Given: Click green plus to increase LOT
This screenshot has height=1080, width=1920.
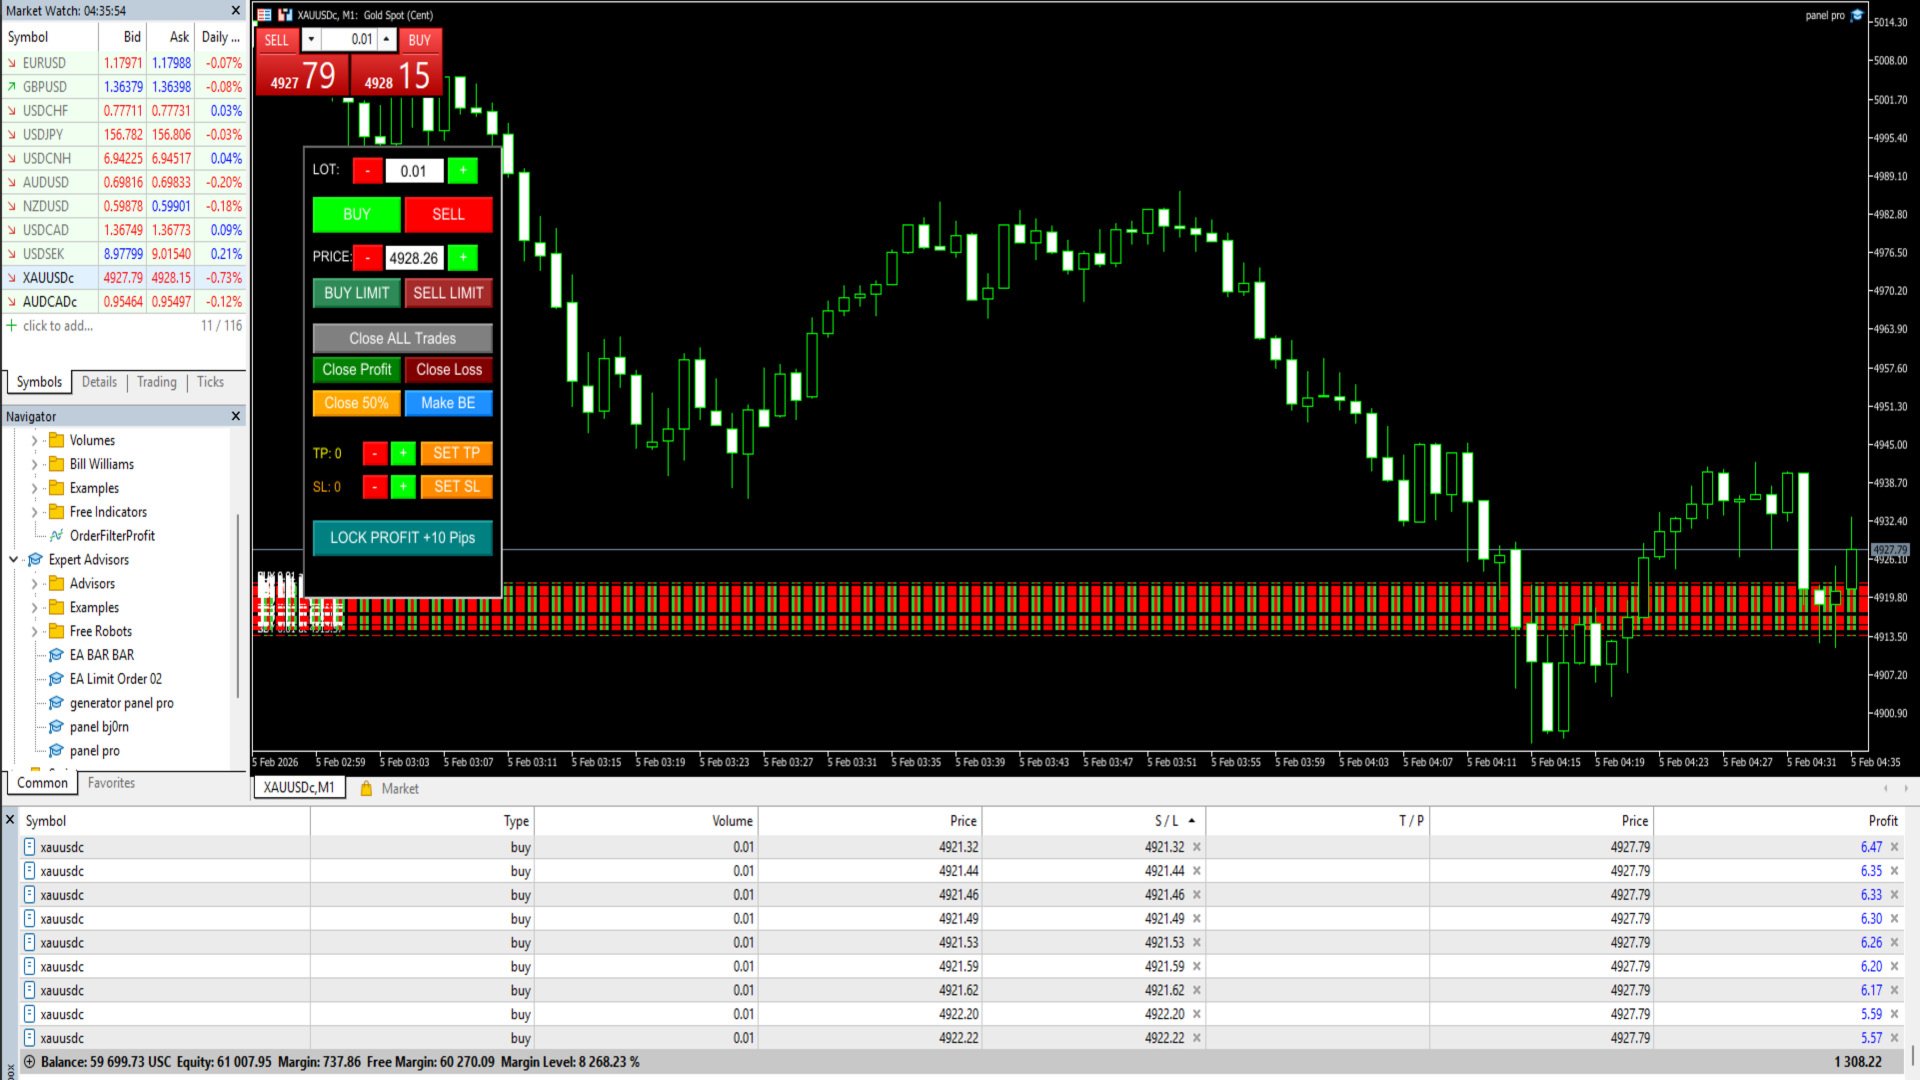Looking at the screenshot, I should tap(462, 171).
